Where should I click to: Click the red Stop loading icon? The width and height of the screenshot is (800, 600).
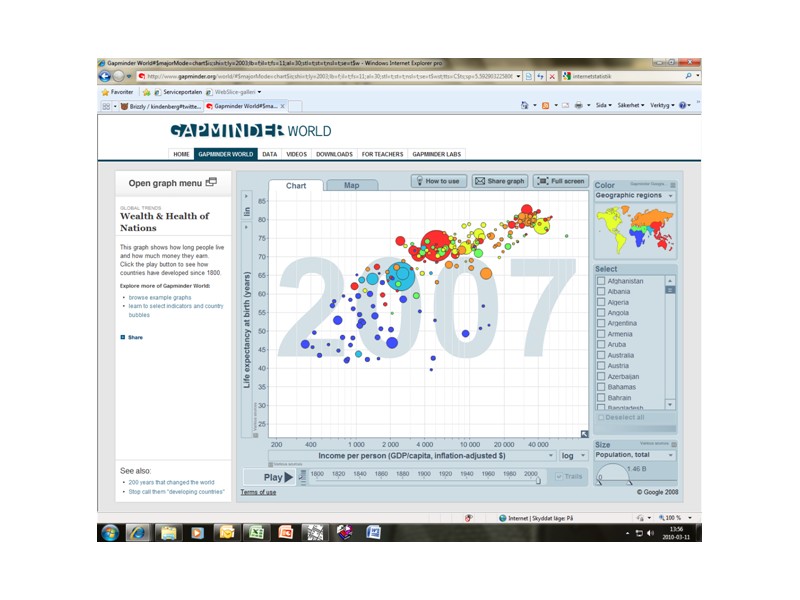552,77
